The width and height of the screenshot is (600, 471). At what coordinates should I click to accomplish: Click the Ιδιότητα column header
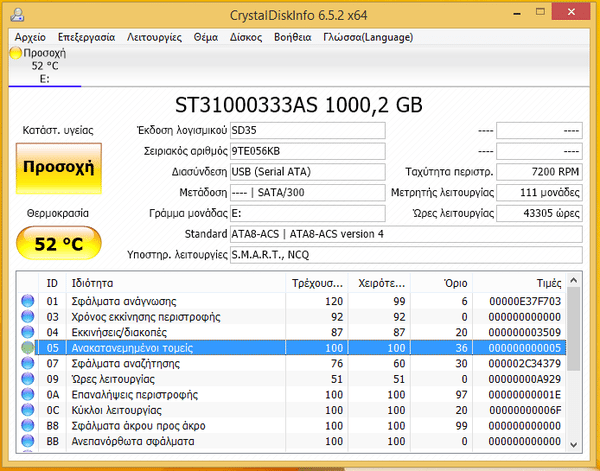176,283
